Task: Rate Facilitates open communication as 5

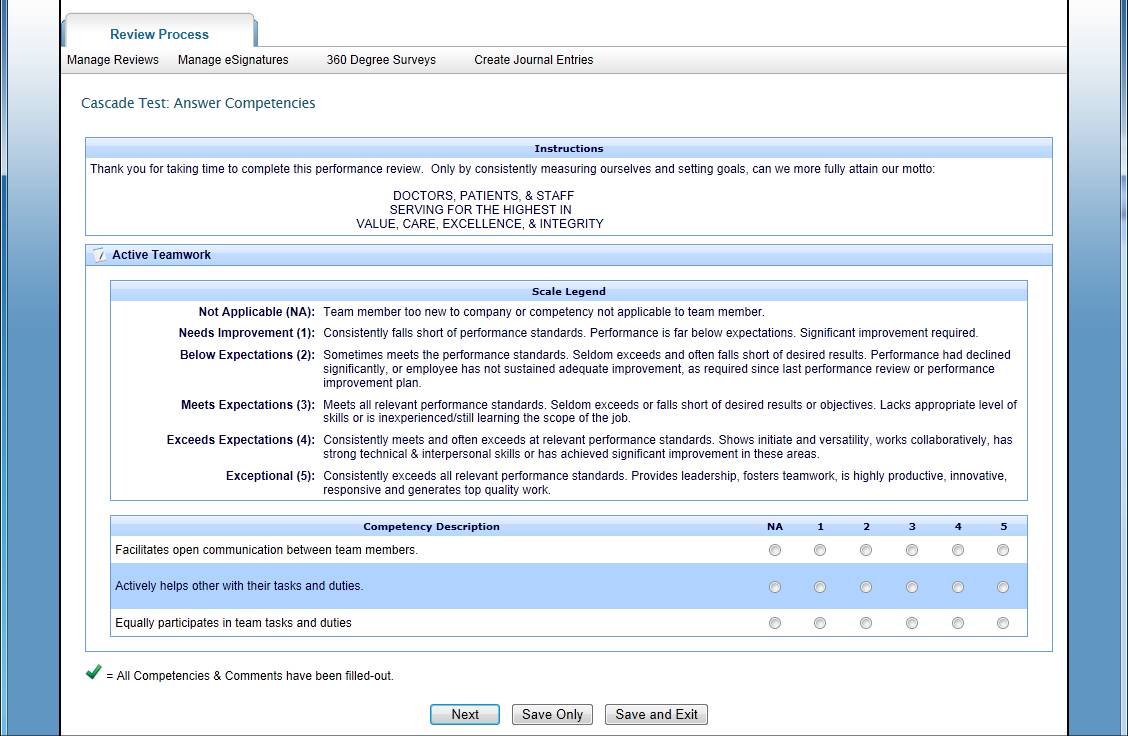Action: (1003, 550)
